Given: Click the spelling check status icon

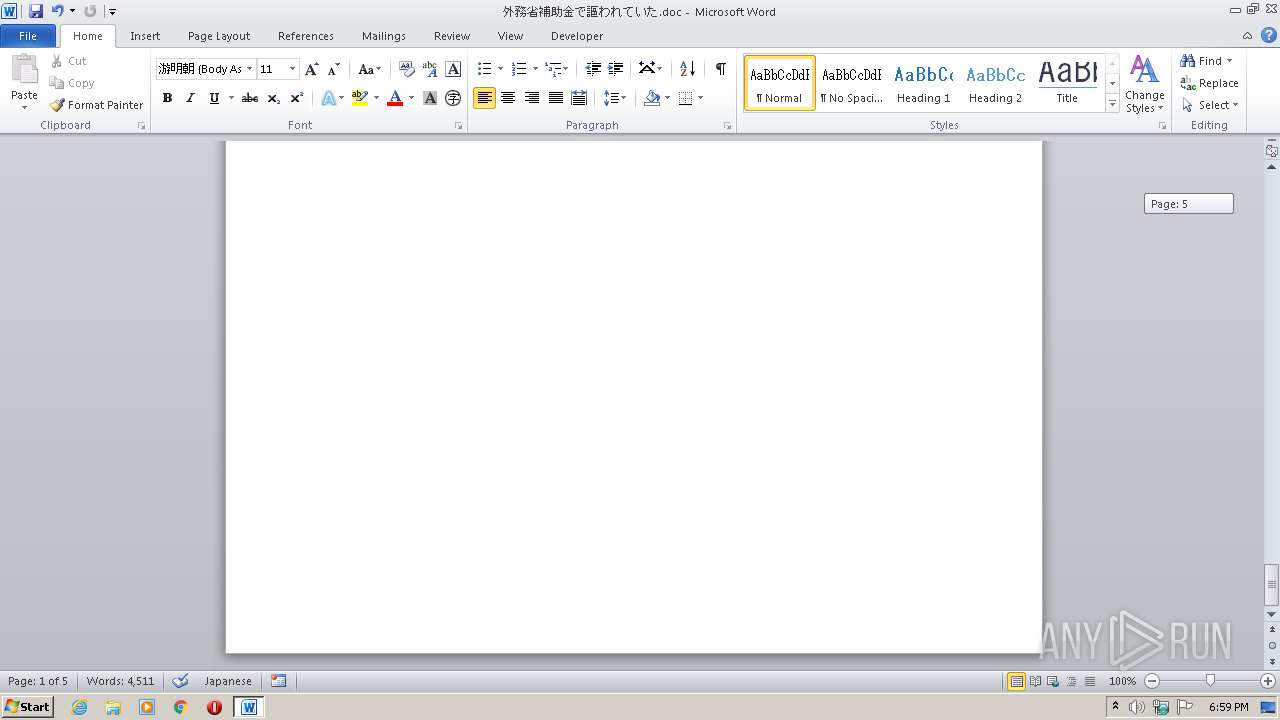Looking at the screenshot, I should pos(181,681).
